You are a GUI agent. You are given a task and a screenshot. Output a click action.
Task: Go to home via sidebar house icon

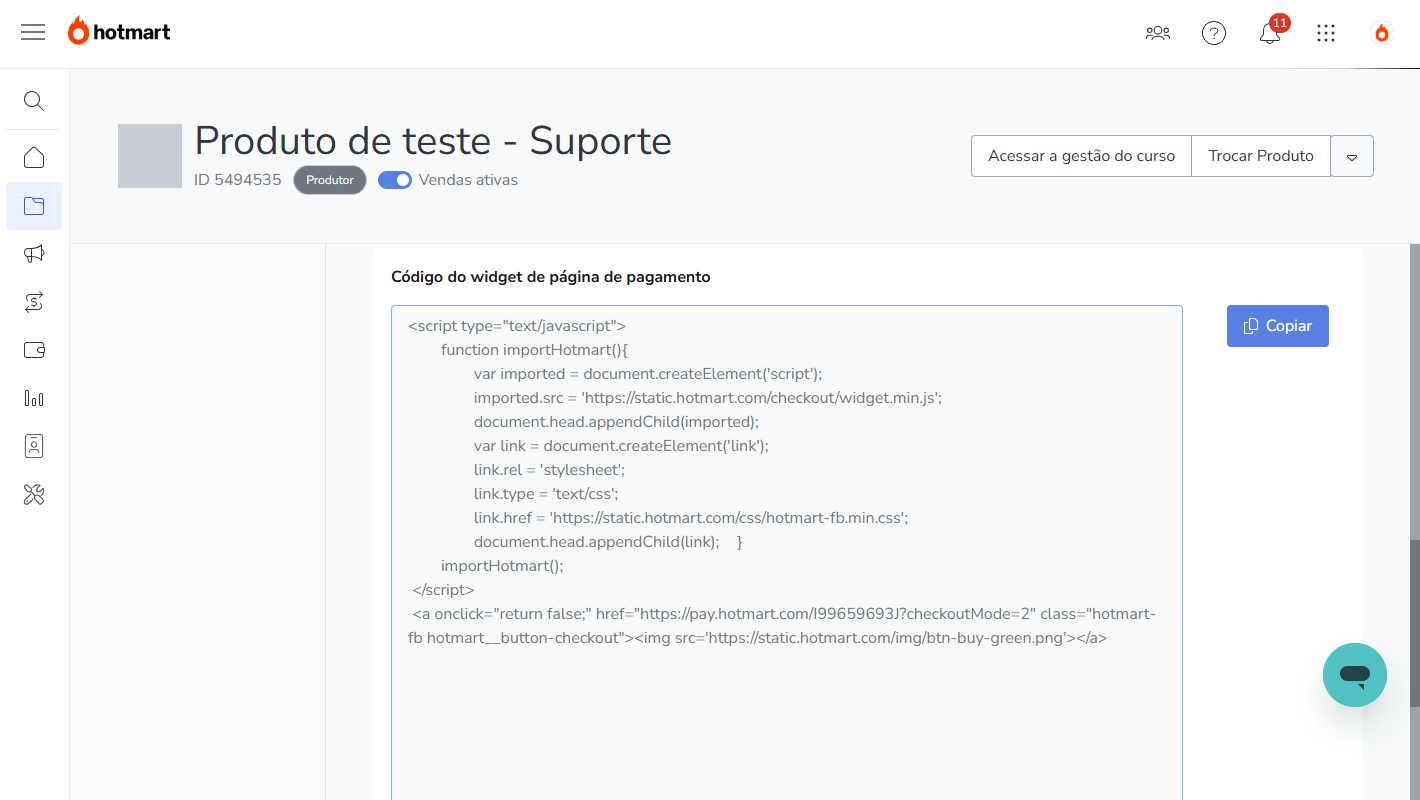34,158
